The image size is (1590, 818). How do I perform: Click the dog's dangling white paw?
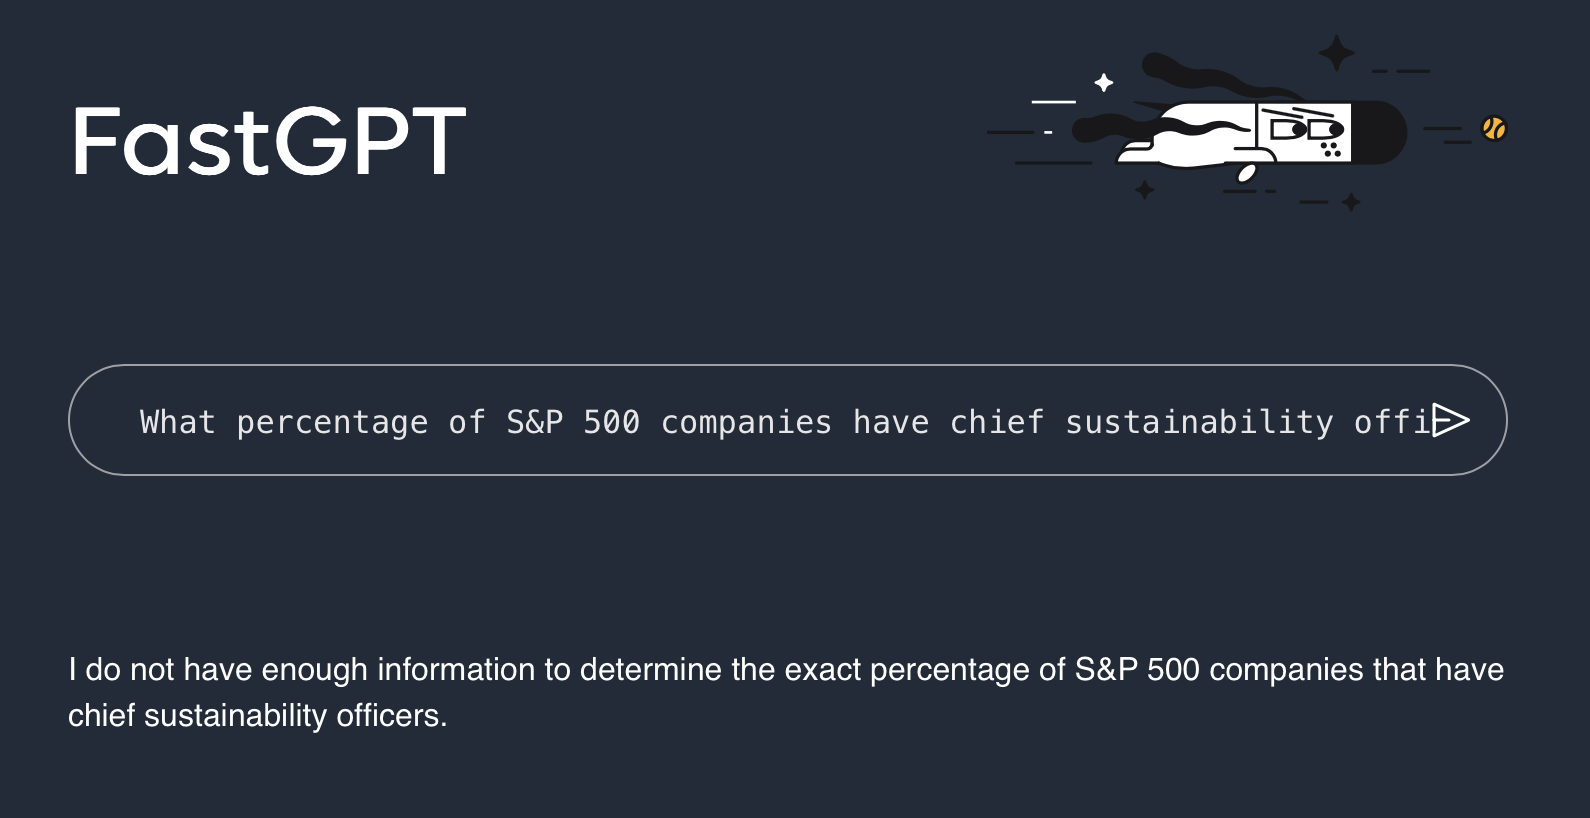pos(1247,173)
